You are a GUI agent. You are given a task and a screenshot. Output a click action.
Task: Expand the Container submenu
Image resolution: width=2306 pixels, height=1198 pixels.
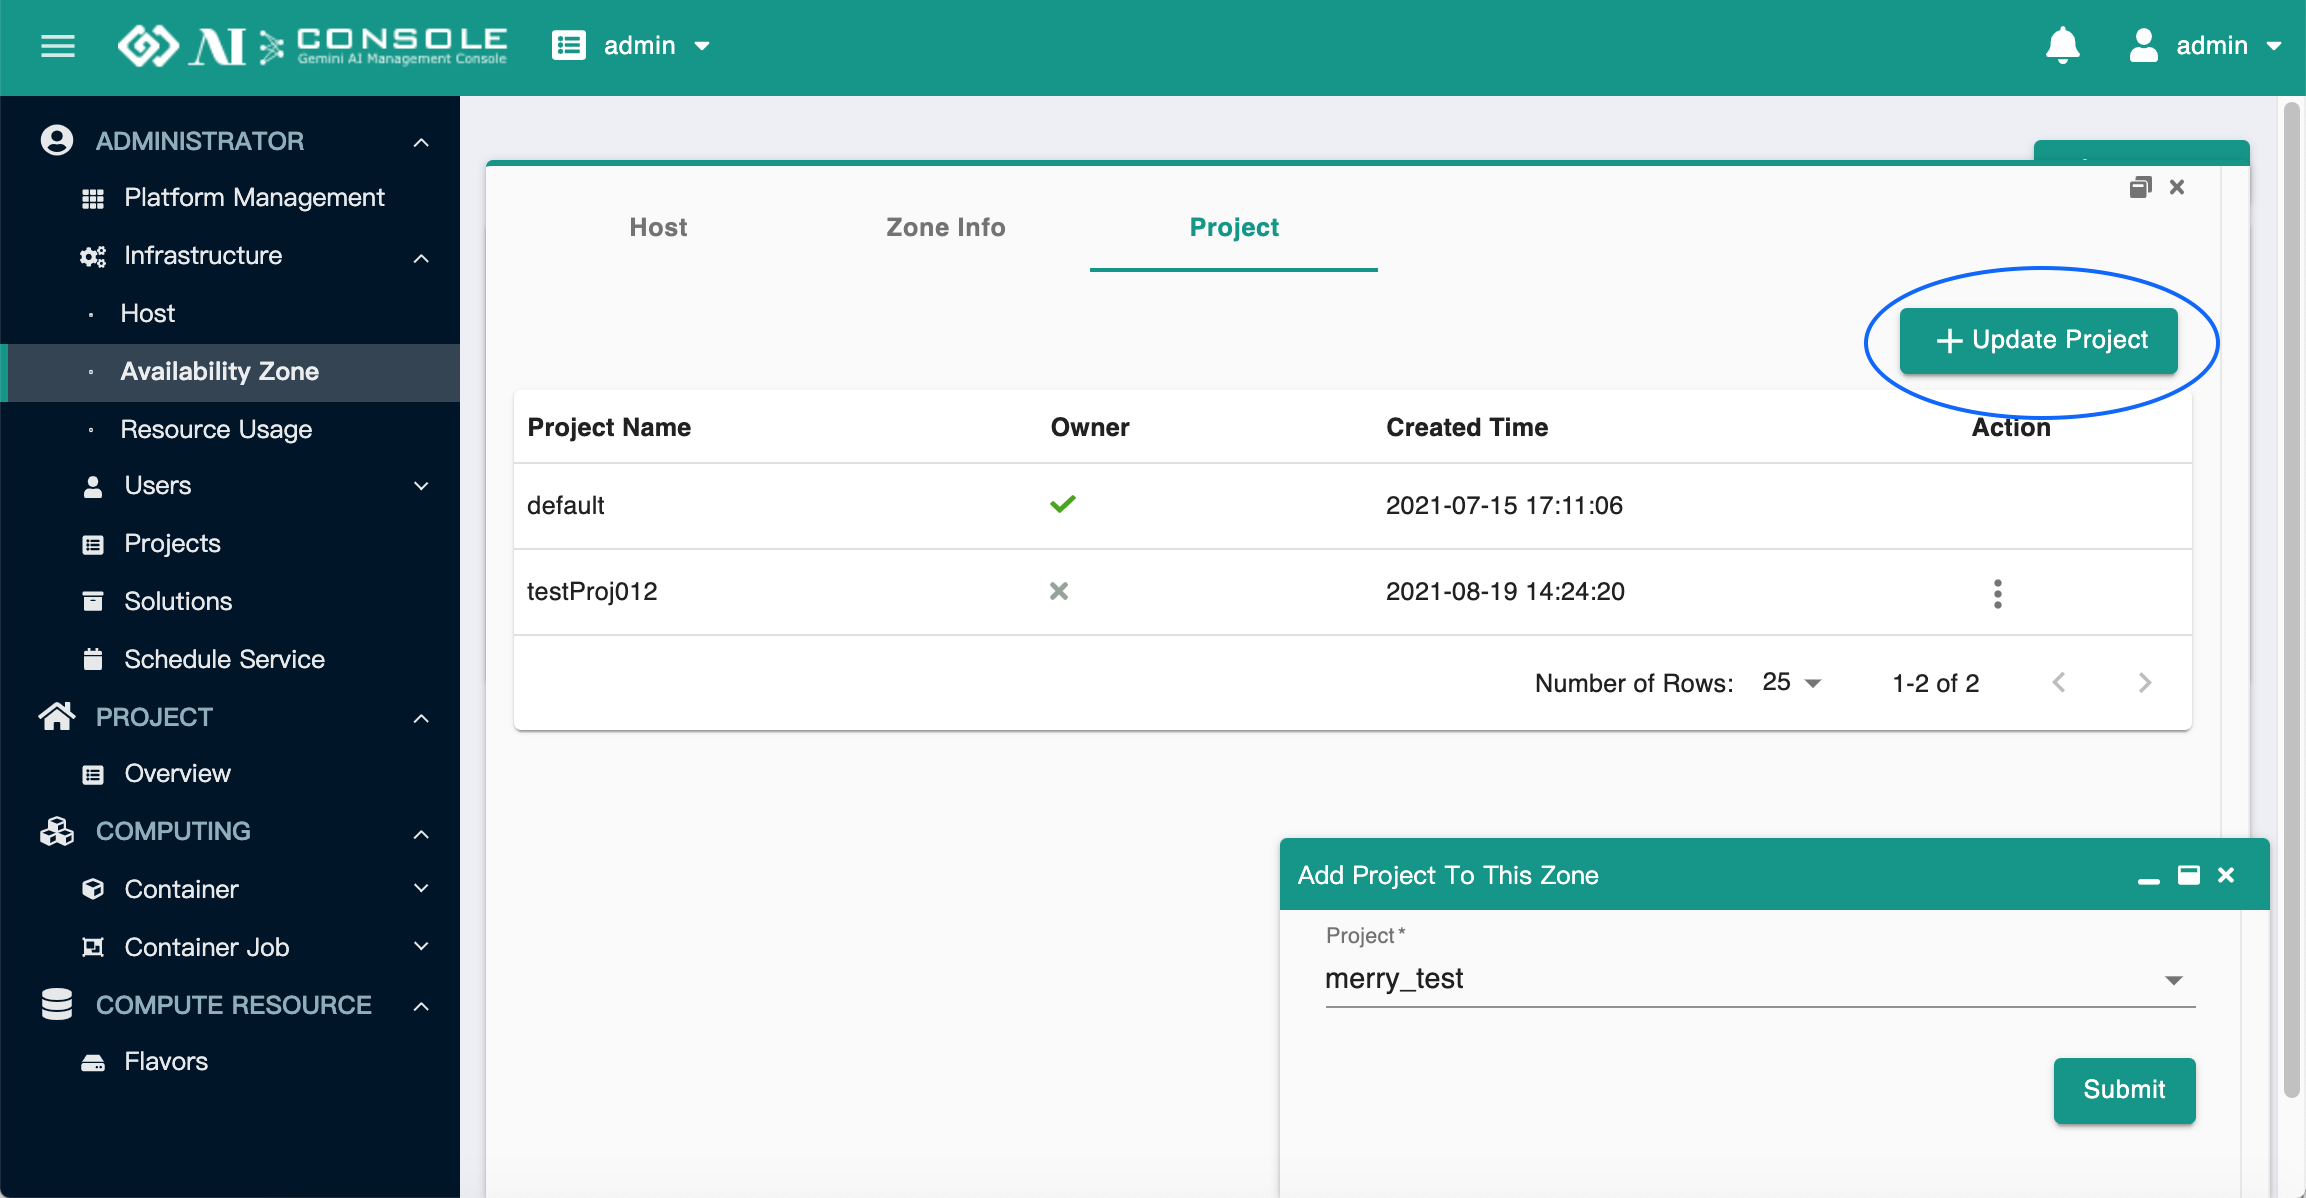(x=421, y=888)
